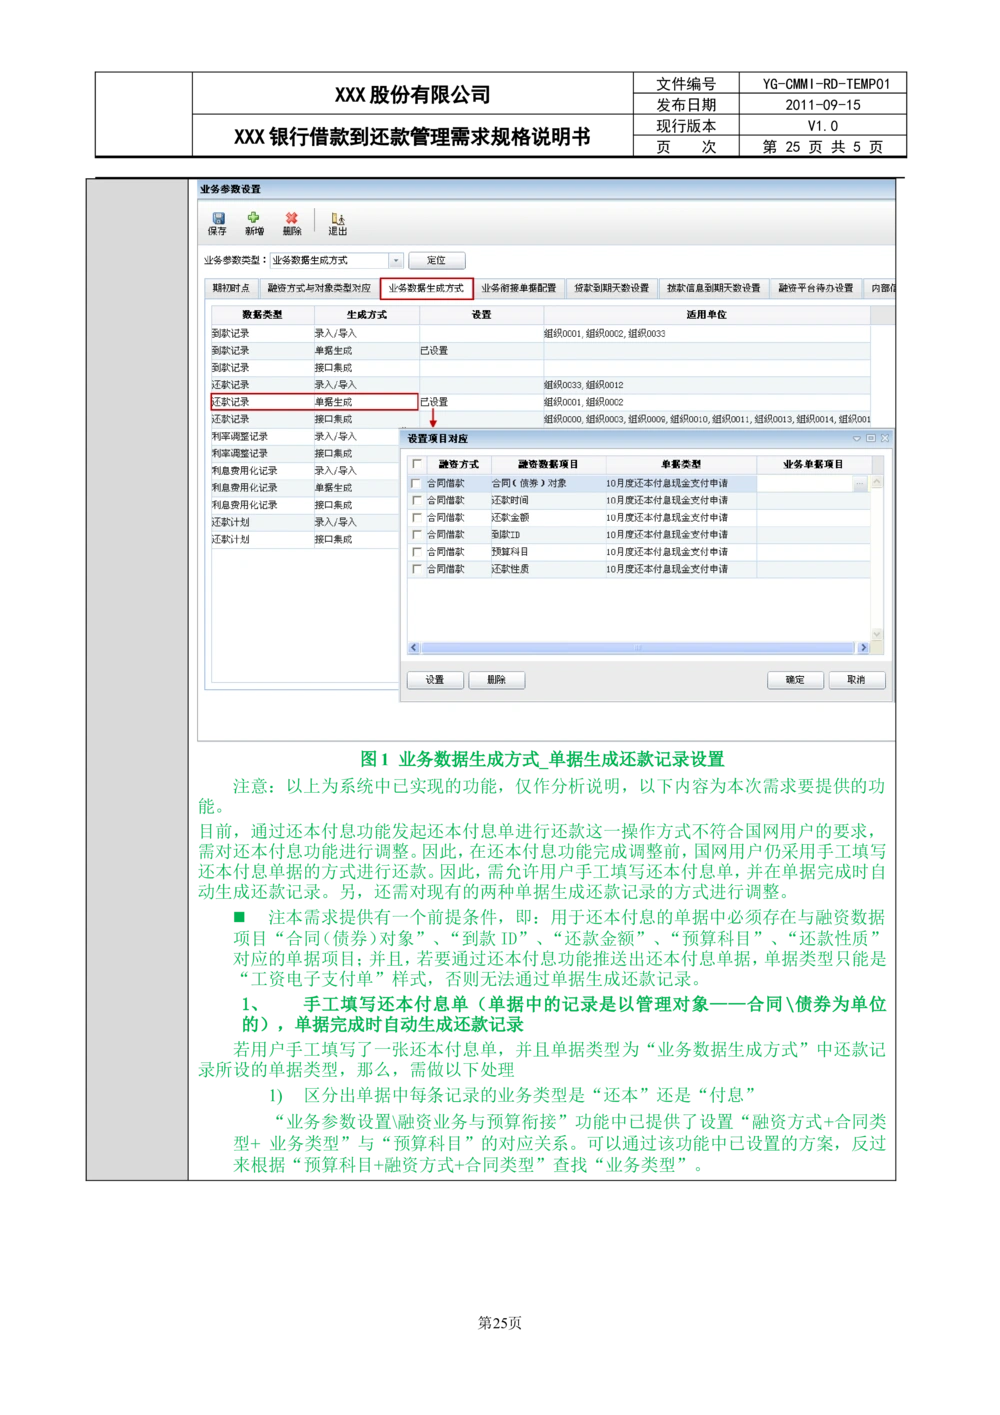
Task: Click the dialog's horizontal scrollbar right arrow
Action: [863, 648]
